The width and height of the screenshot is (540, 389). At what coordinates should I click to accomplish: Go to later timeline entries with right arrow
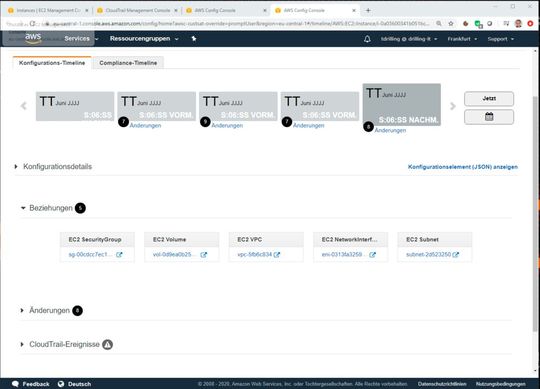point(453,106)
